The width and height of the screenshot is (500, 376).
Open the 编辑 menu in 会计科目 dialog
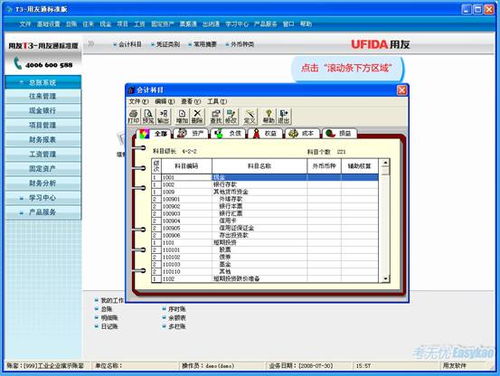165,101
